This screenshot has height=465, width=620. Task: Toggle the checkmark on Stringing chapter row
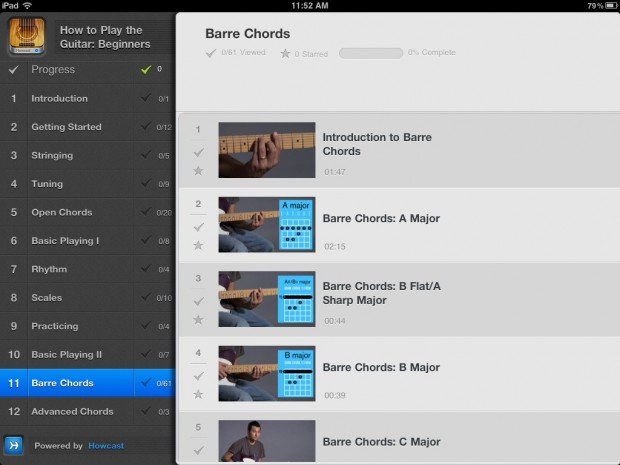pos(146,154)
